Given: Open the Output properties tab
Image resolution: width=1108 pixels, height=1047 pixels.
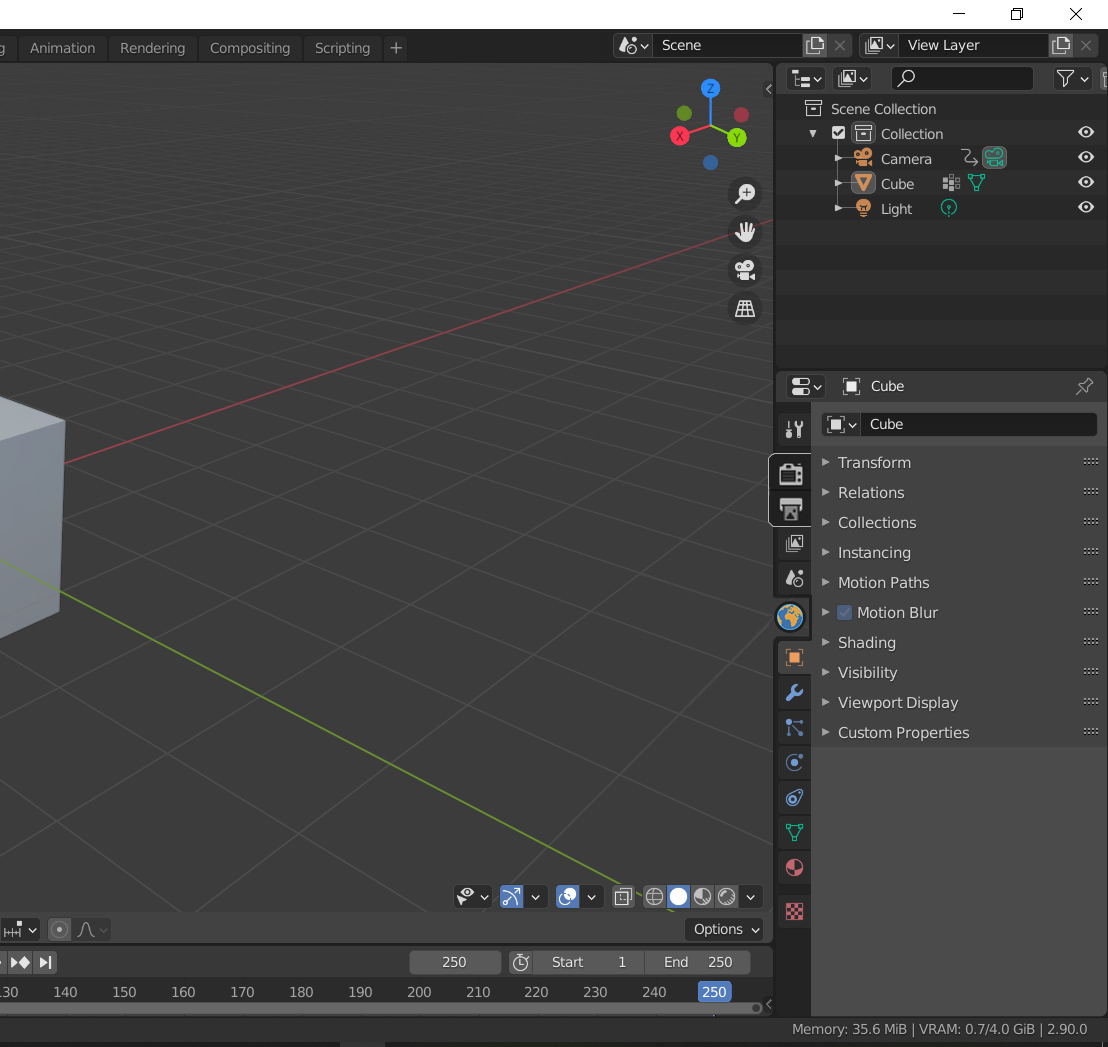Looking at the screenshot, I should pos(791,509).
